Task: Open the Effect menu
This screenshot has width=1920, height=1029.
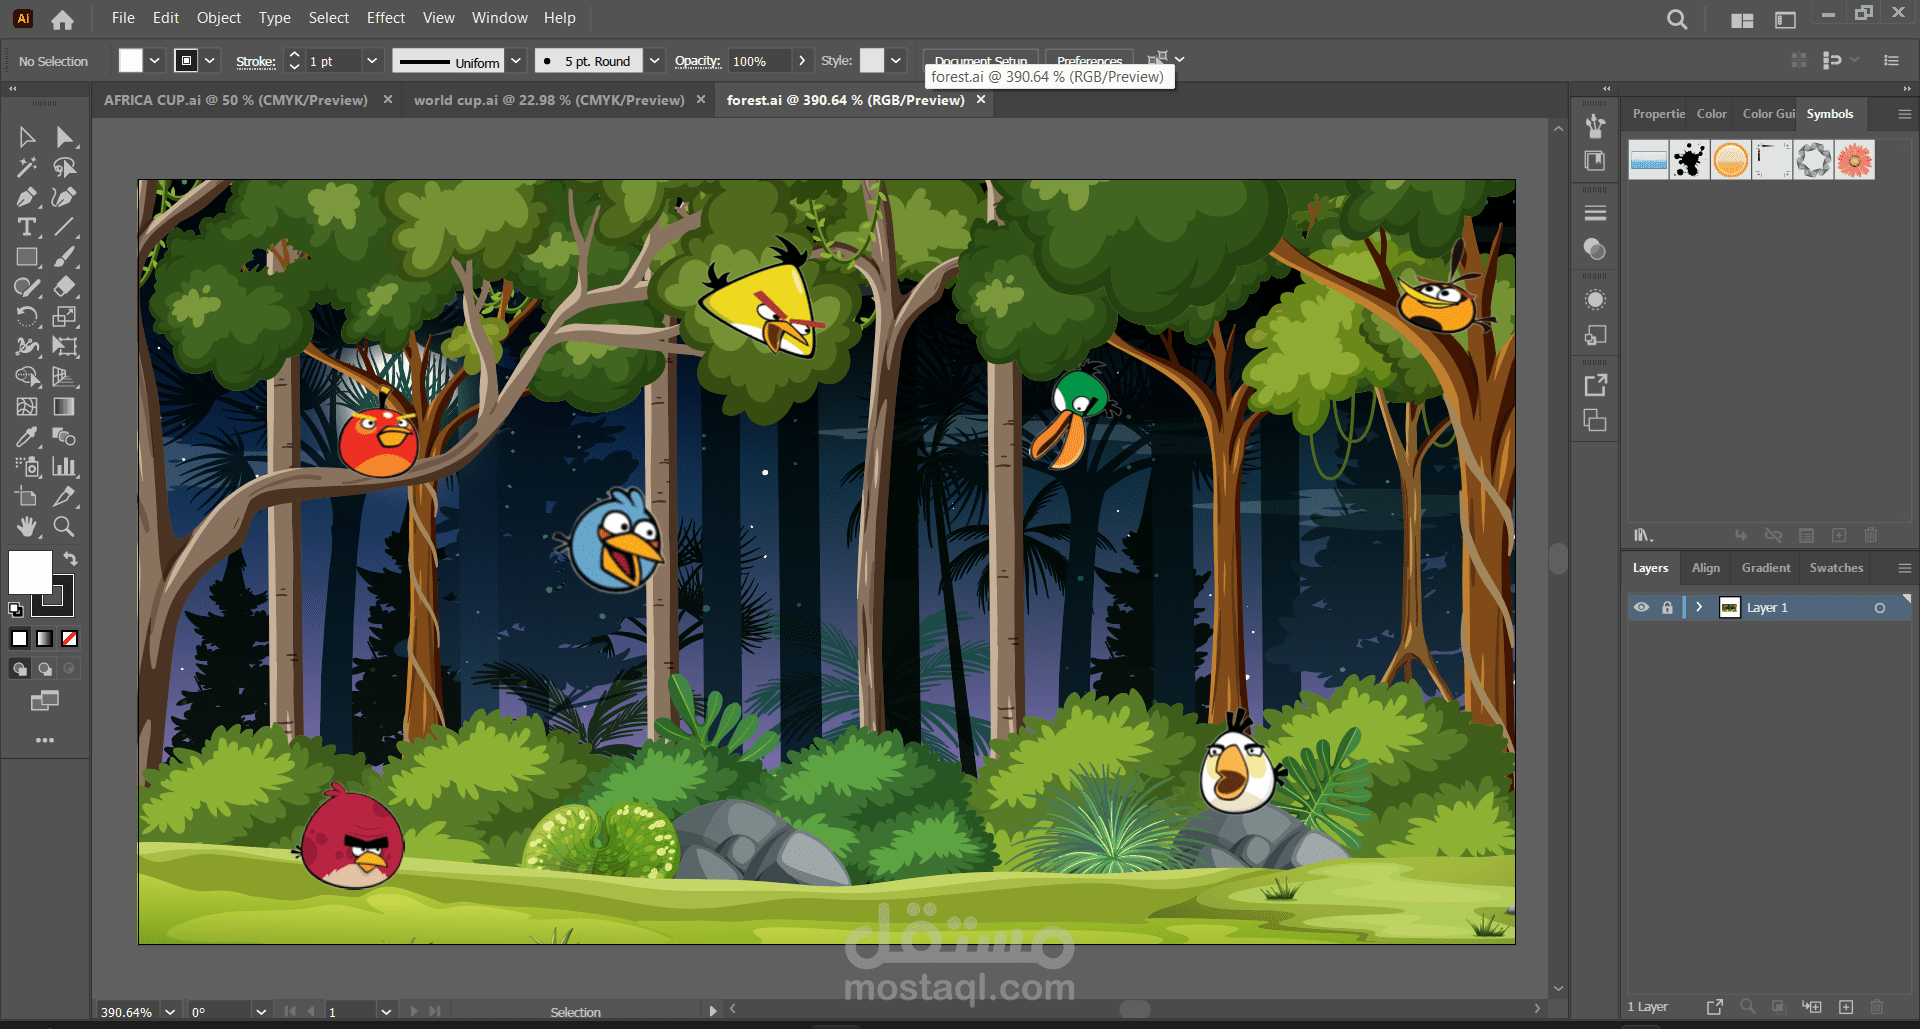Action: click(x=386, y=18)
